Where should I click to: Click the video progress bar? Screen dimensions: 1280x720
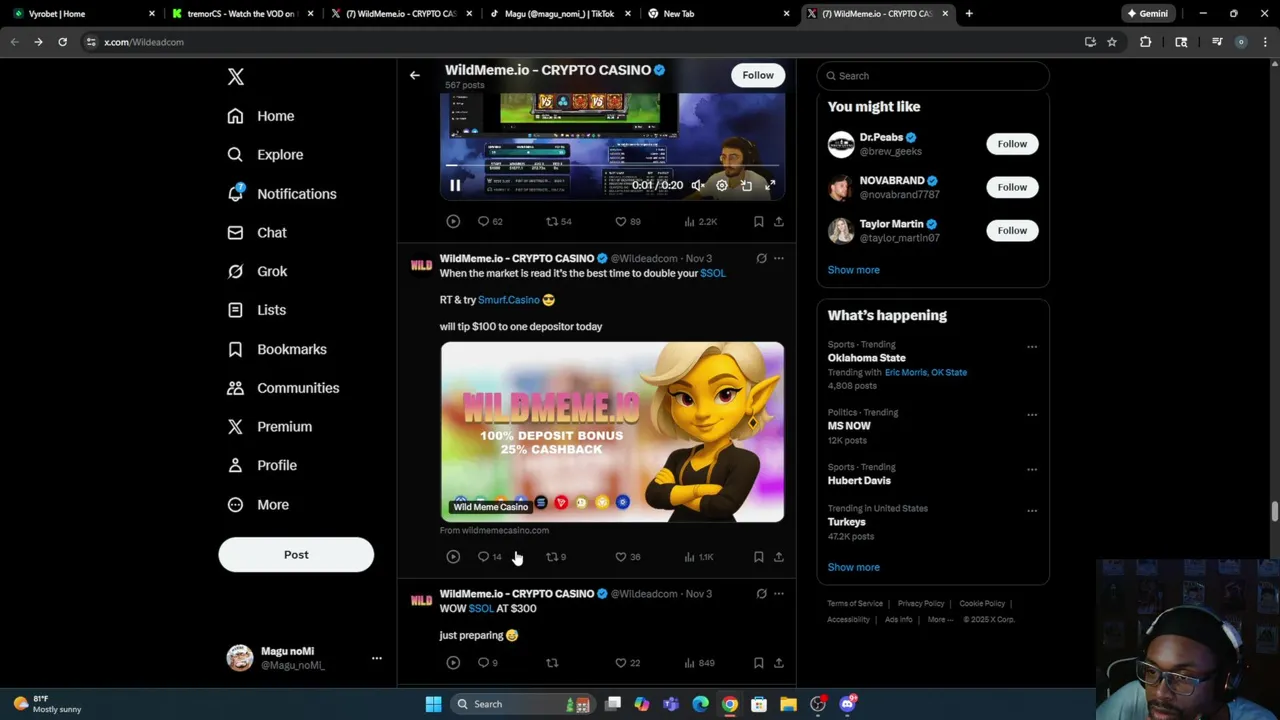[612, 166]
